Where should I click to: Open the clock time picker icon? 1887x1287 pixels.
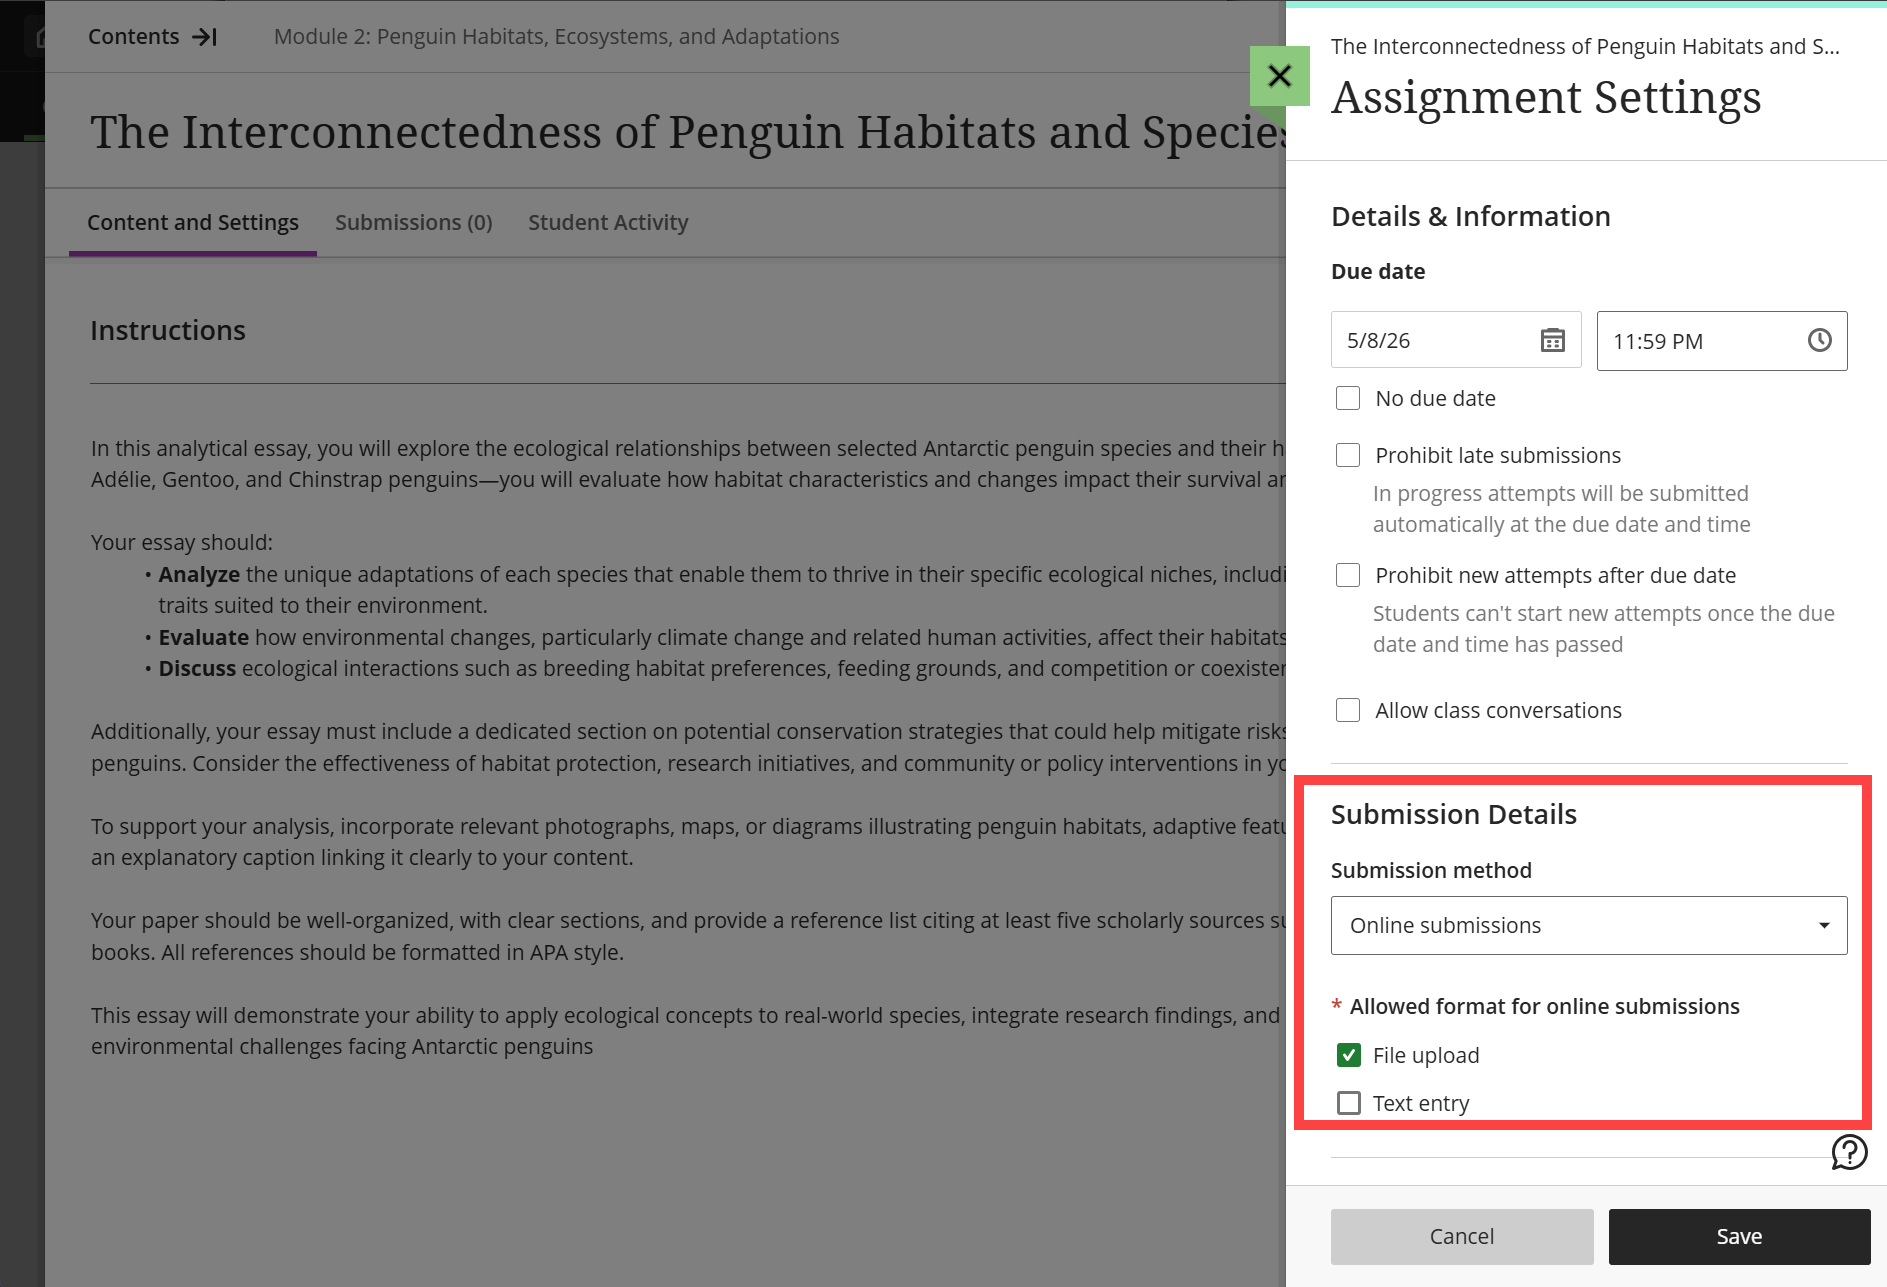[1819, 341]
